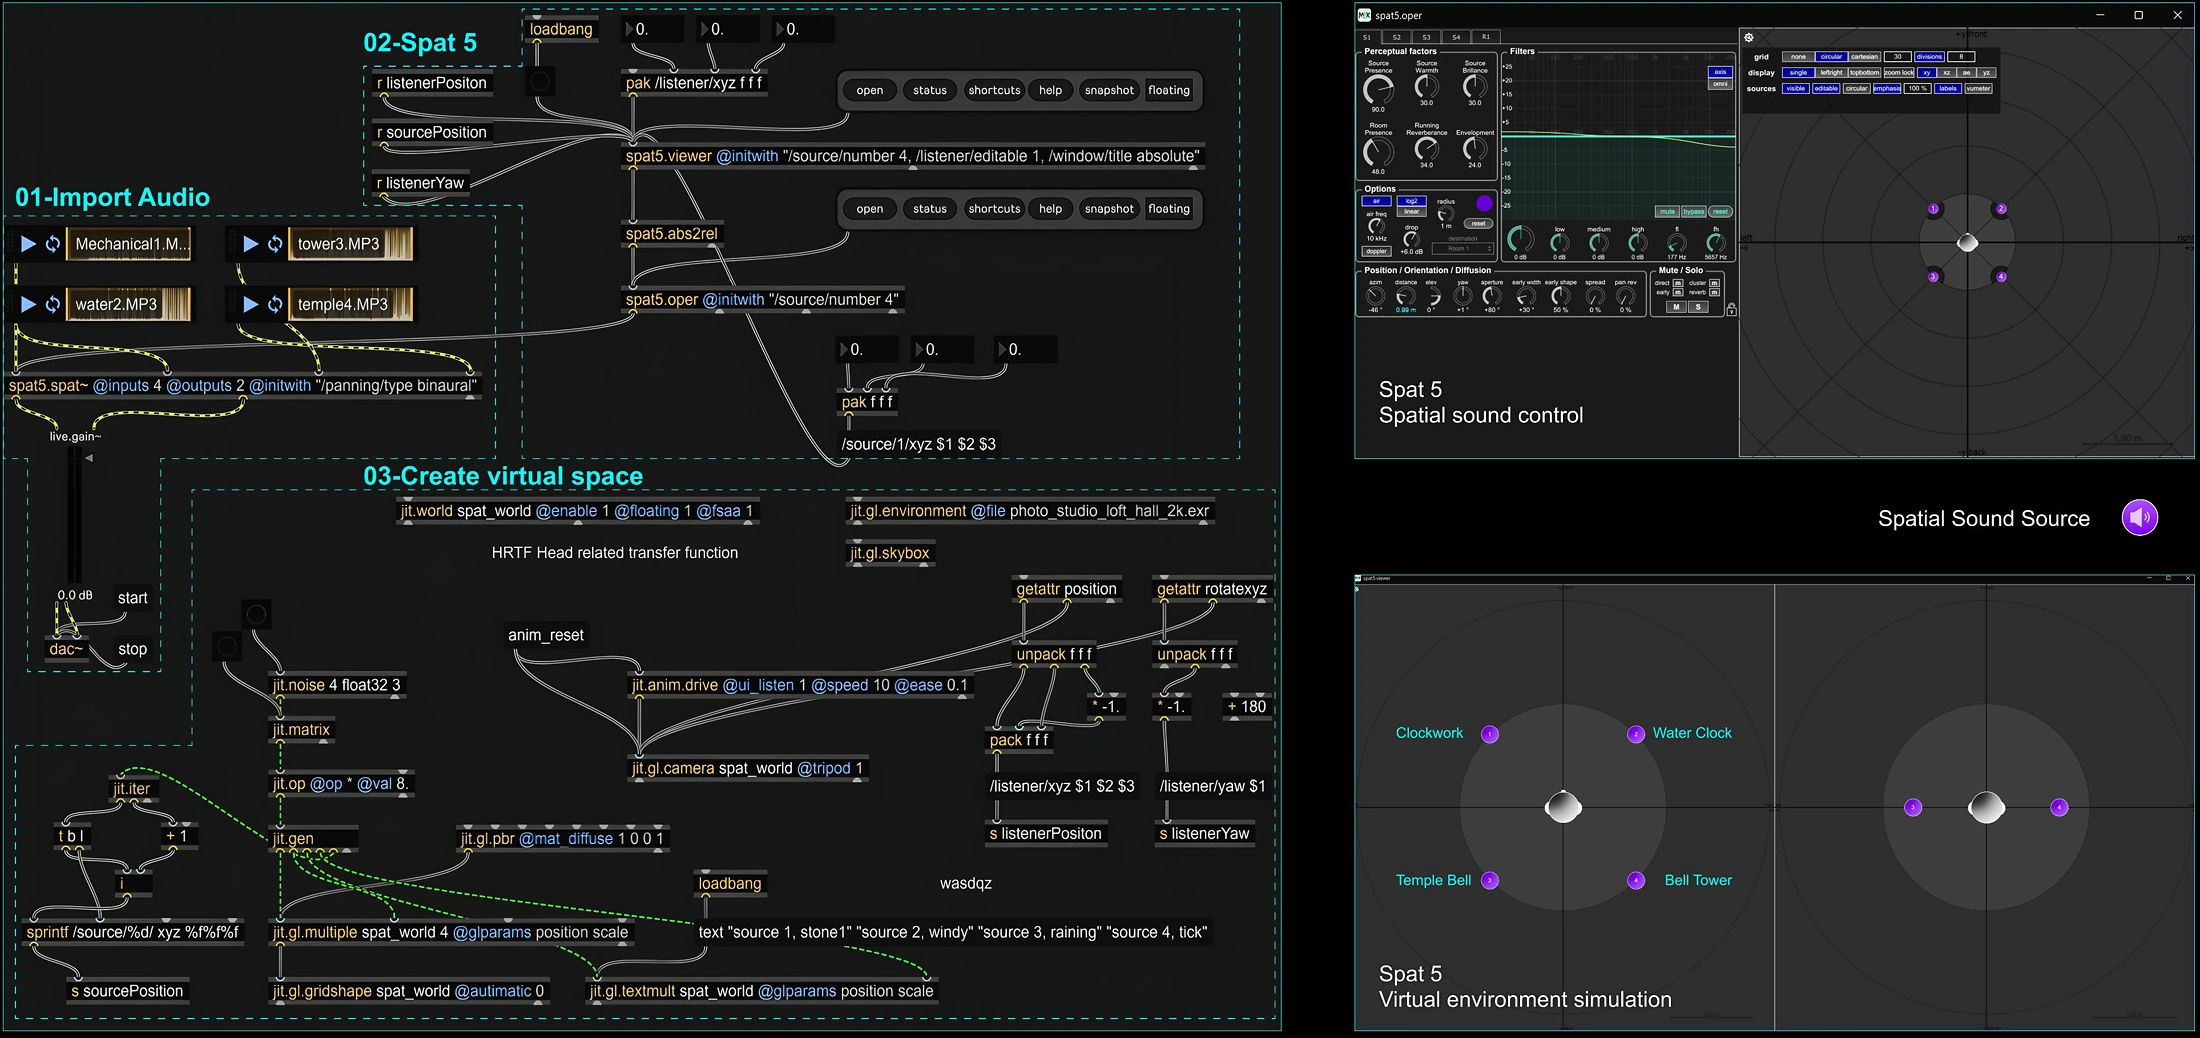Click the purple color circle in Options
The width and height of the screenshot is (2200, 1038).
tap(1484, 203)
